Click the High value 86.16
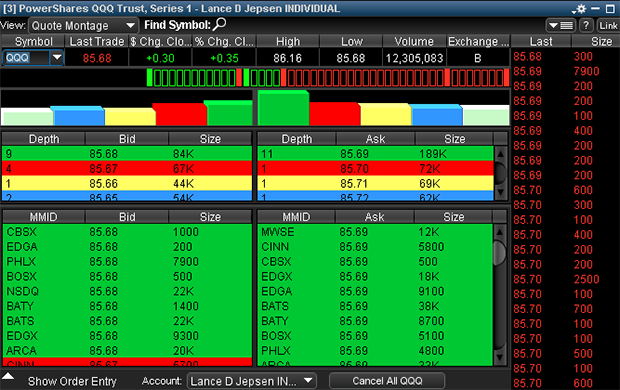This screenshot has height=390, width=620. [x=287, y=58]
